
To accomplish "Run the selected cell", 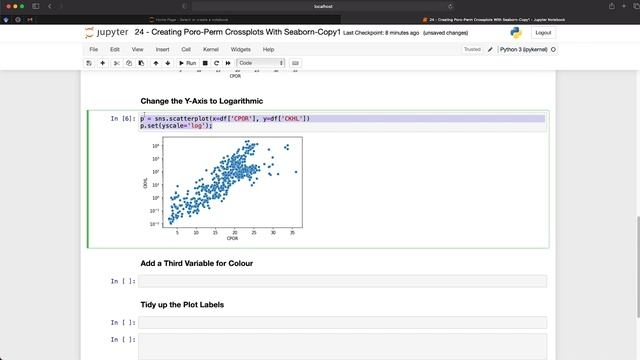I will 187,63.
